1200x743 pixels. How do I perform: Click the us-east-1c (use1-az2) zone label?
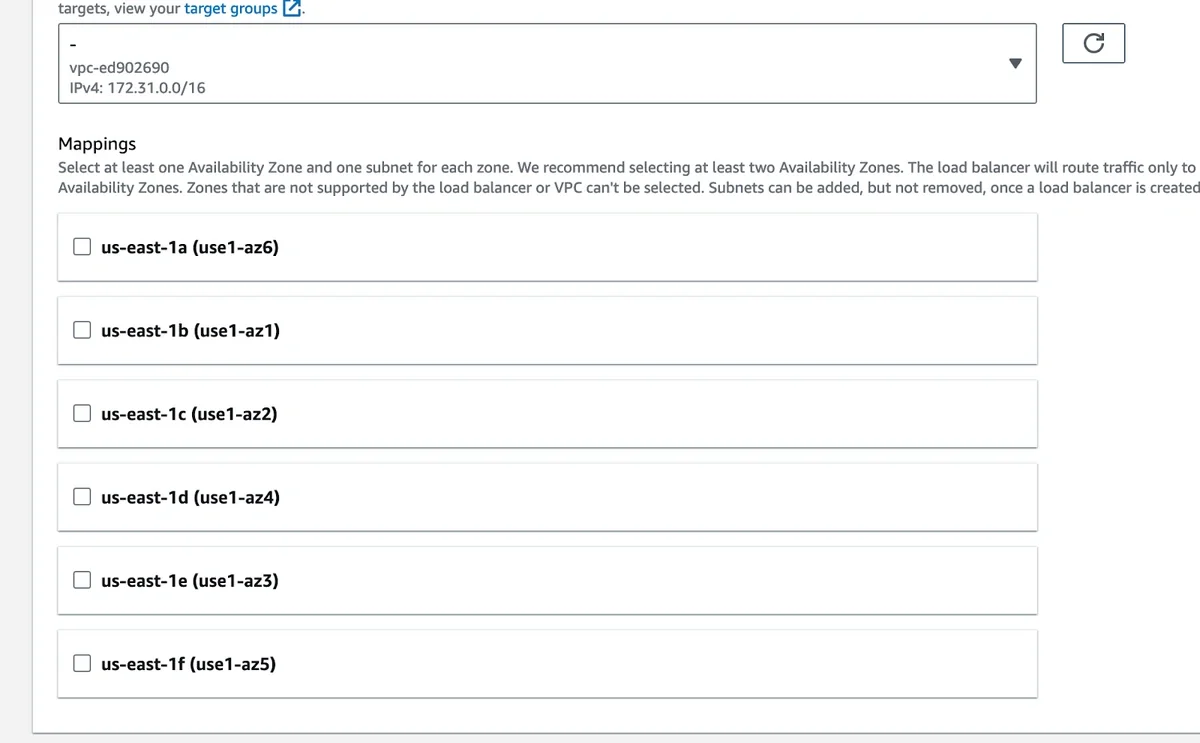pos(189,413)
